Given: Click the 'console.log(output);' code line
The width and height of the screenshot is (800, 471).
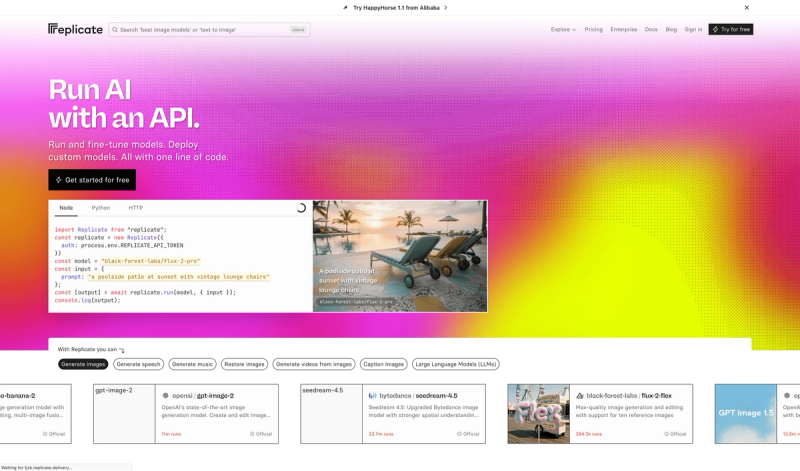Looking at the screenshot, I should tap(88, 300).
